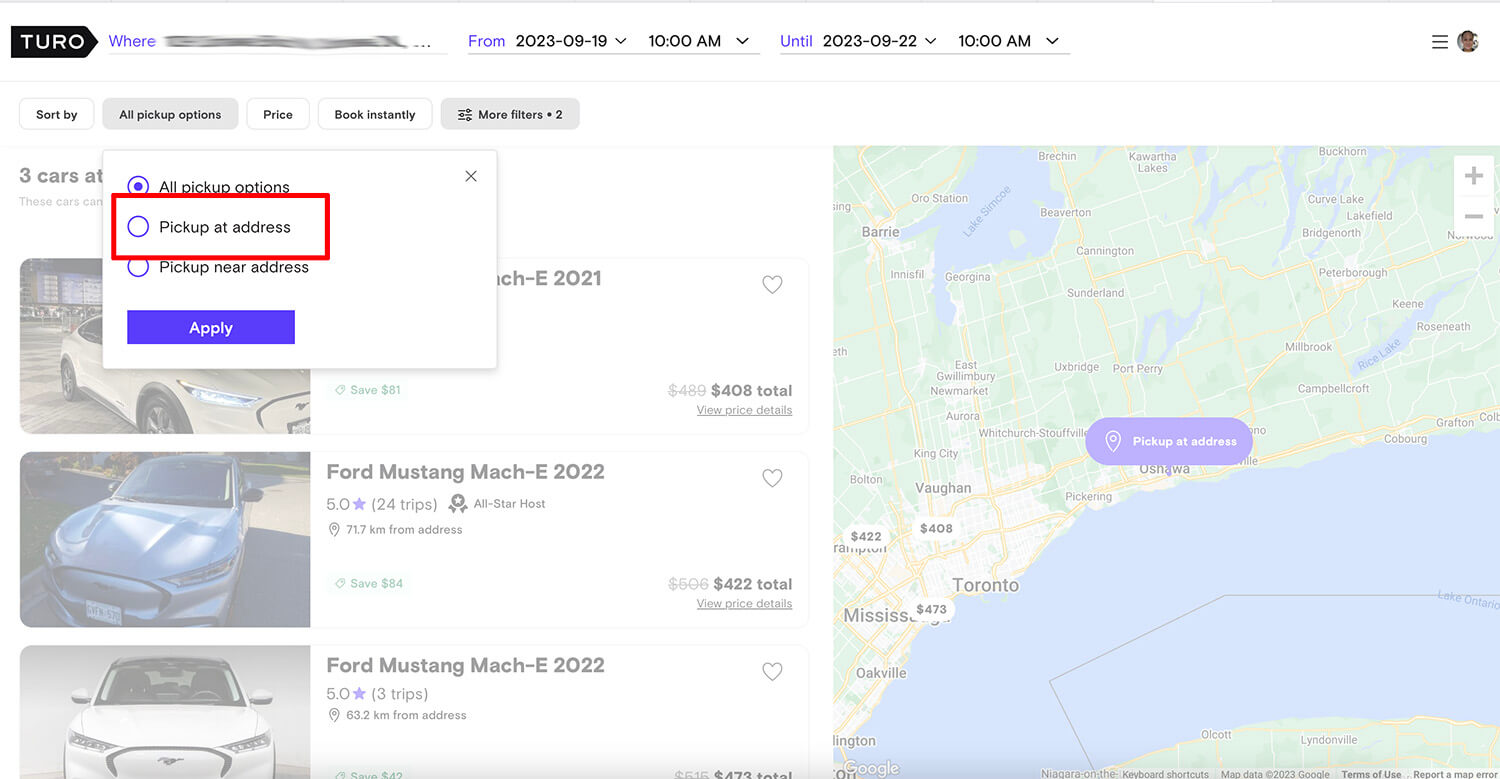
Task: Toggle the Book instantly filter
Action: pyautogui.click(x=375, y=114)
